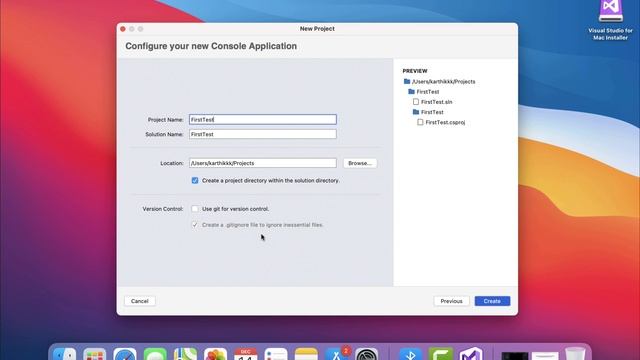Open Messages from the Dock
The width and height of the screenshot is (640, 360).
(x=155, y=354)
